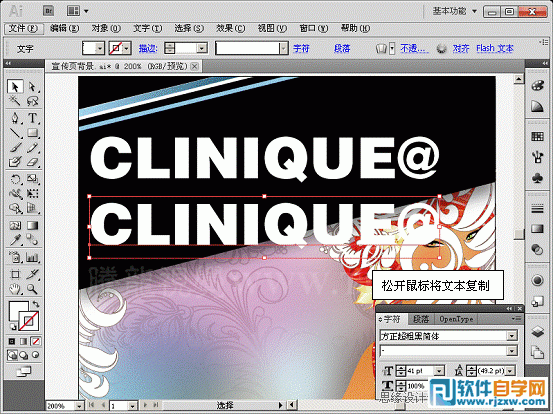This screenshot has height=414, width=553.
Task: Open the fill color dropdown in control bar
Action: 100,48
